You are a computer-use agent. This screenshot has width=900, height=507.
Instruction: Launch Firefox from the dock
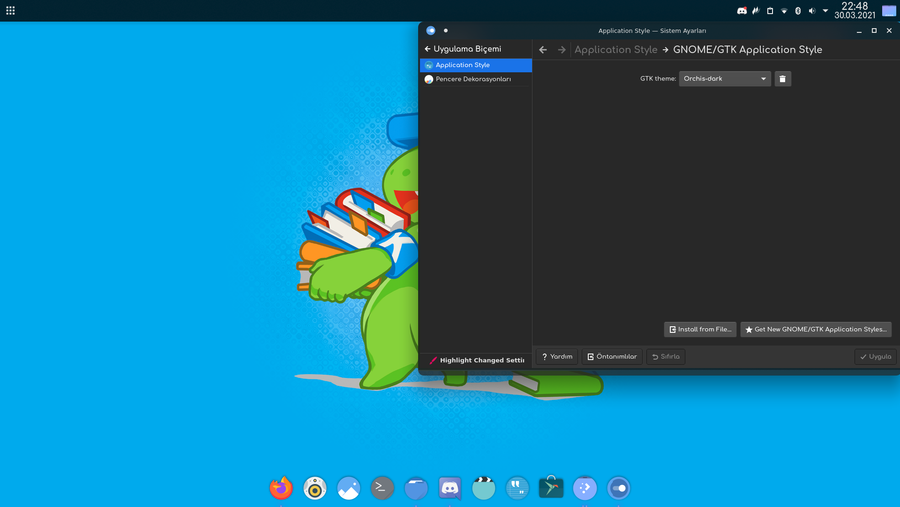[x=281, y=488]
